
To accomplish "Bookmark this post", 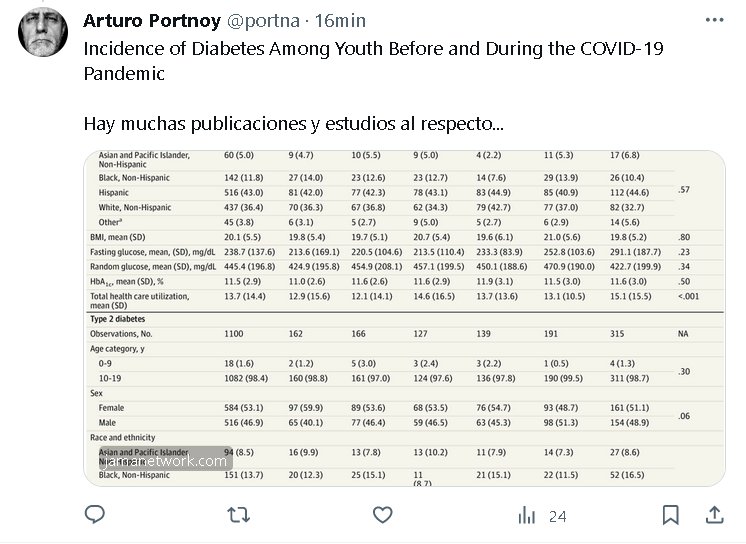I will tap(671, 515).
